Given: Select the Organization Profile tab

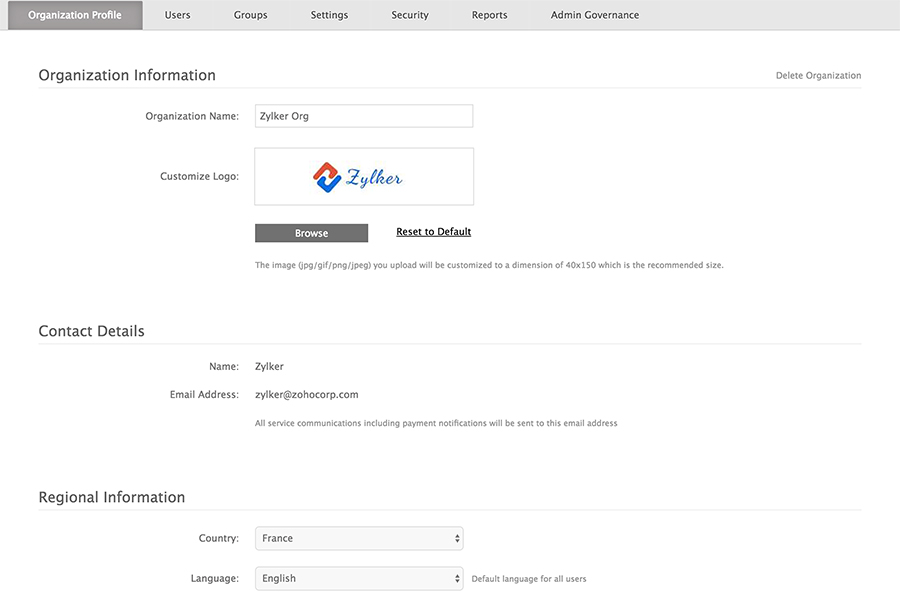Looking at the screenshot, I should point(75,15).
